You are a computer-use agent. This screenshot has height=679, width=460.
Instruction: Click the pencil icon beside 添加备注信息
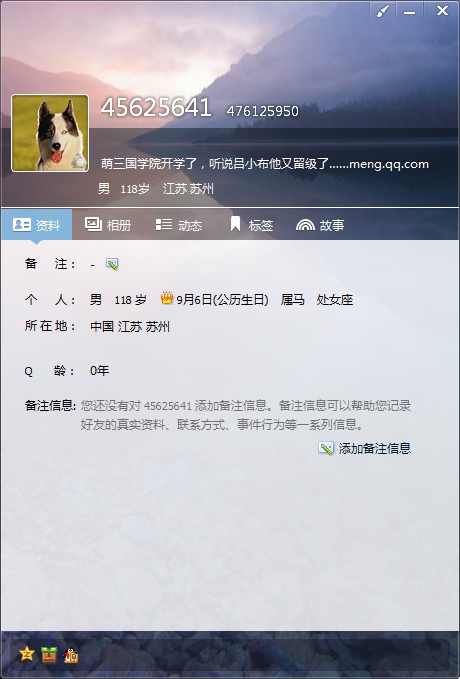point(326,448)
